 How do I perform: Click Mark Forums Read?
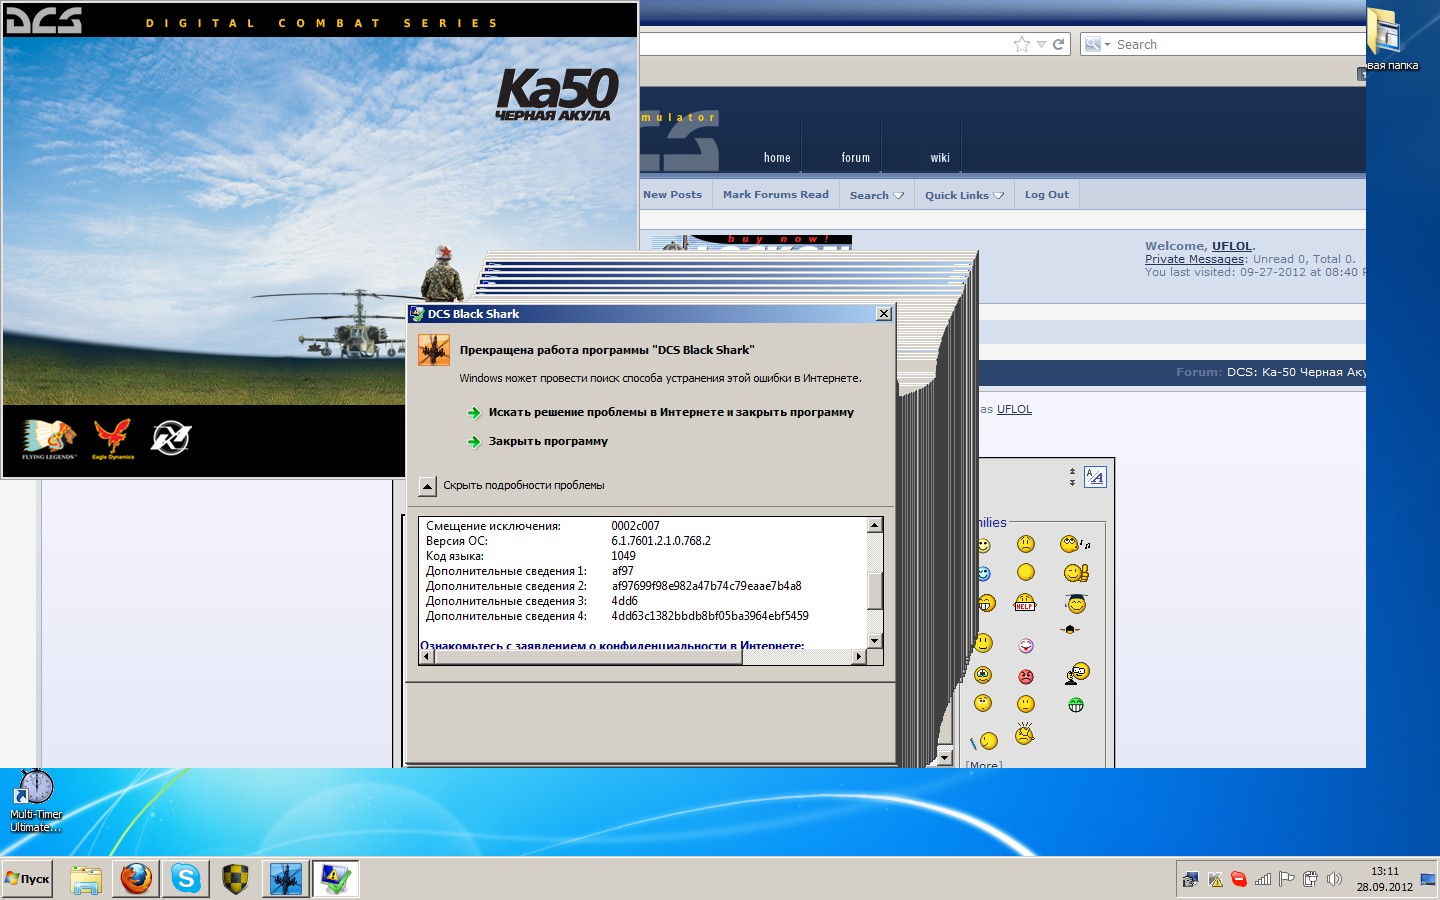776,195
